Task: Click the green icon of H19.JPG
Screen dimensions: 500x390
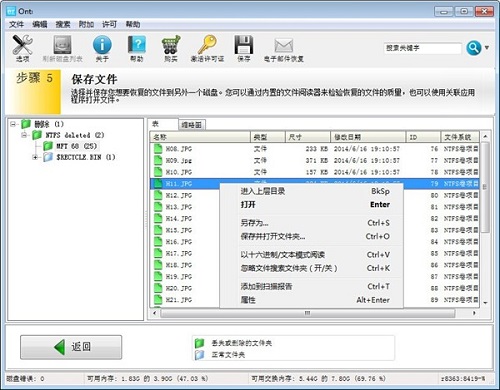Action: tap(158, 276)
